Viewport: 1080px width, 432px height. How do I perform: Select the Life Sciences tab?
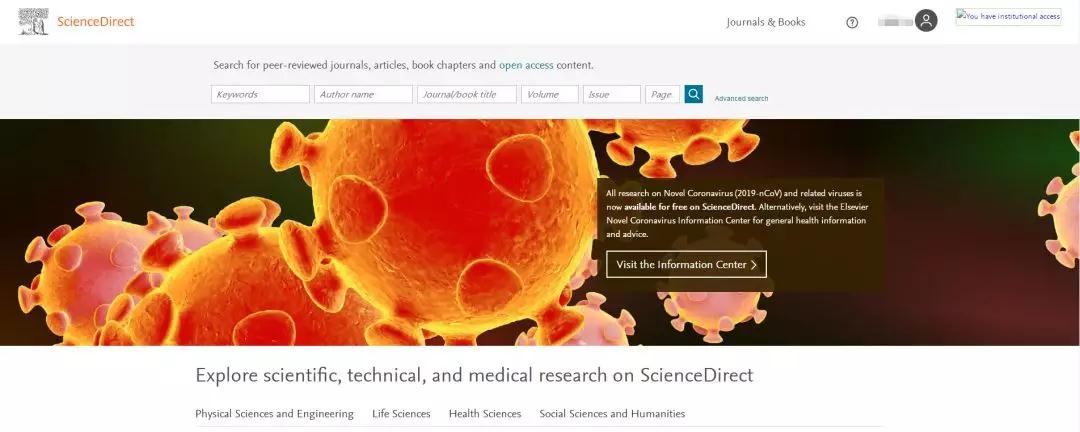click(401, 414)
